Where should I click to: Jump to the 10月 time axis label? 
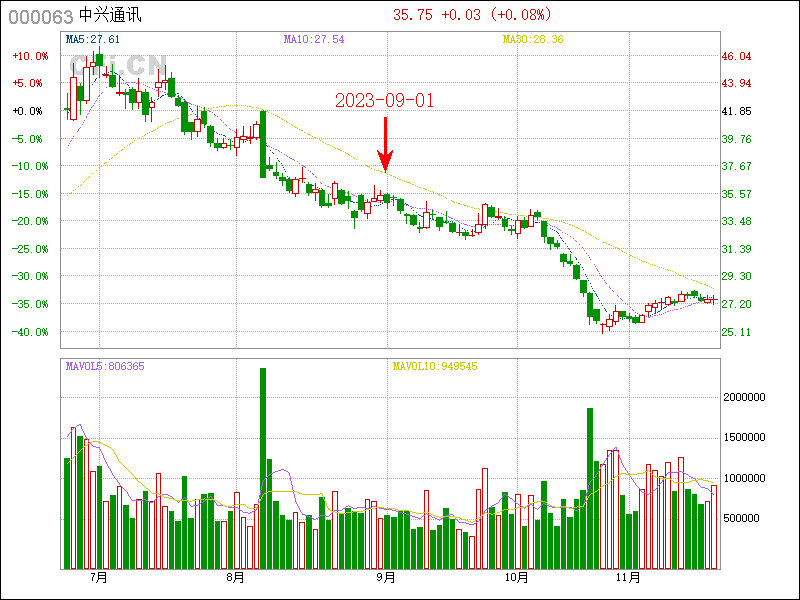[516, 578]
